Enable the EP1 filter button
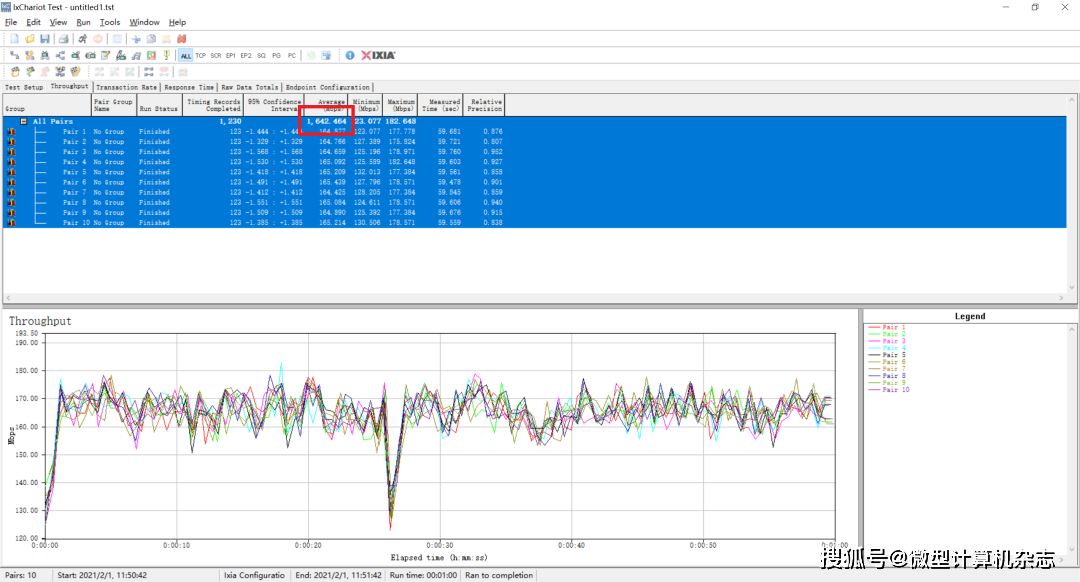The image size is (1080, 582). tap(231, 56)
